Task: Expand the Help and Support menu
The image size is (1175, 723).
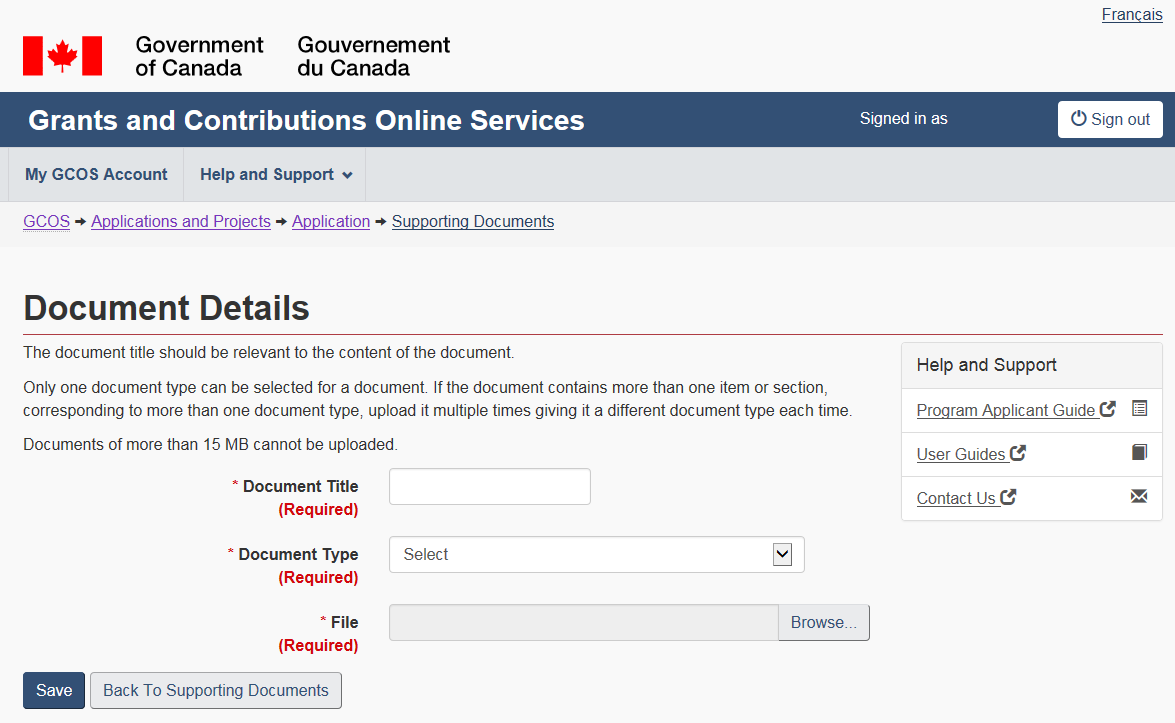Action: click(275, 174)
